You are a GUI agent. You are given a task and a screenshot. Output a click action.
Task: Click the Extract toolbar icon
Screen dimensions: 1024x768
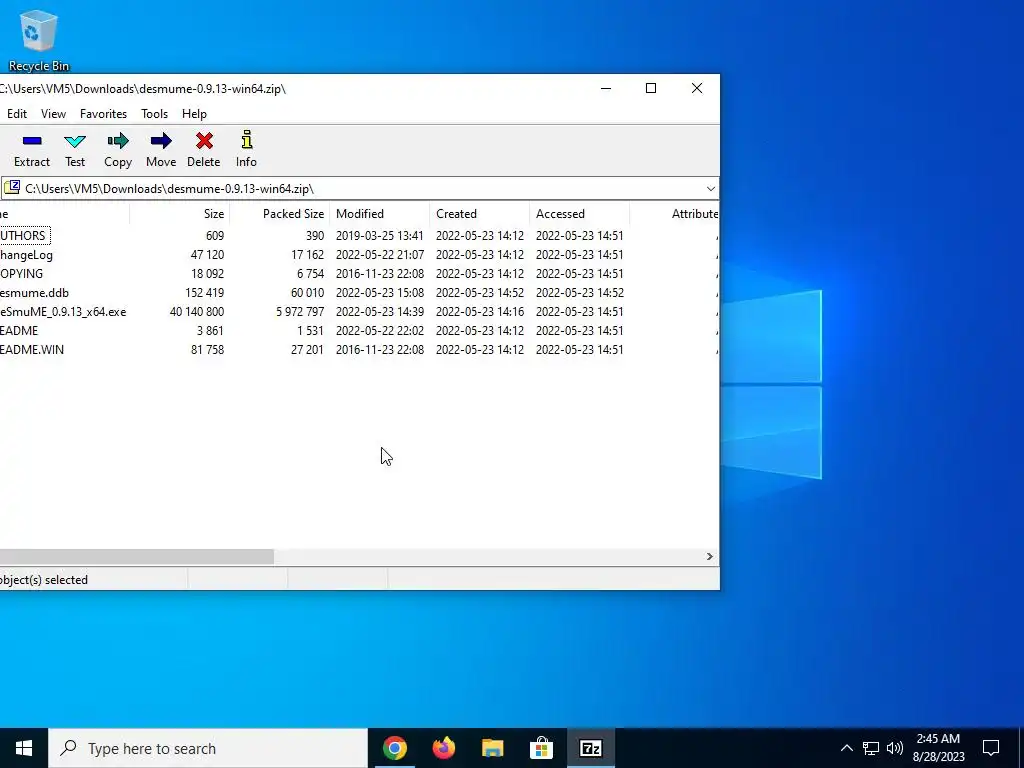click(x=31, y=150)
